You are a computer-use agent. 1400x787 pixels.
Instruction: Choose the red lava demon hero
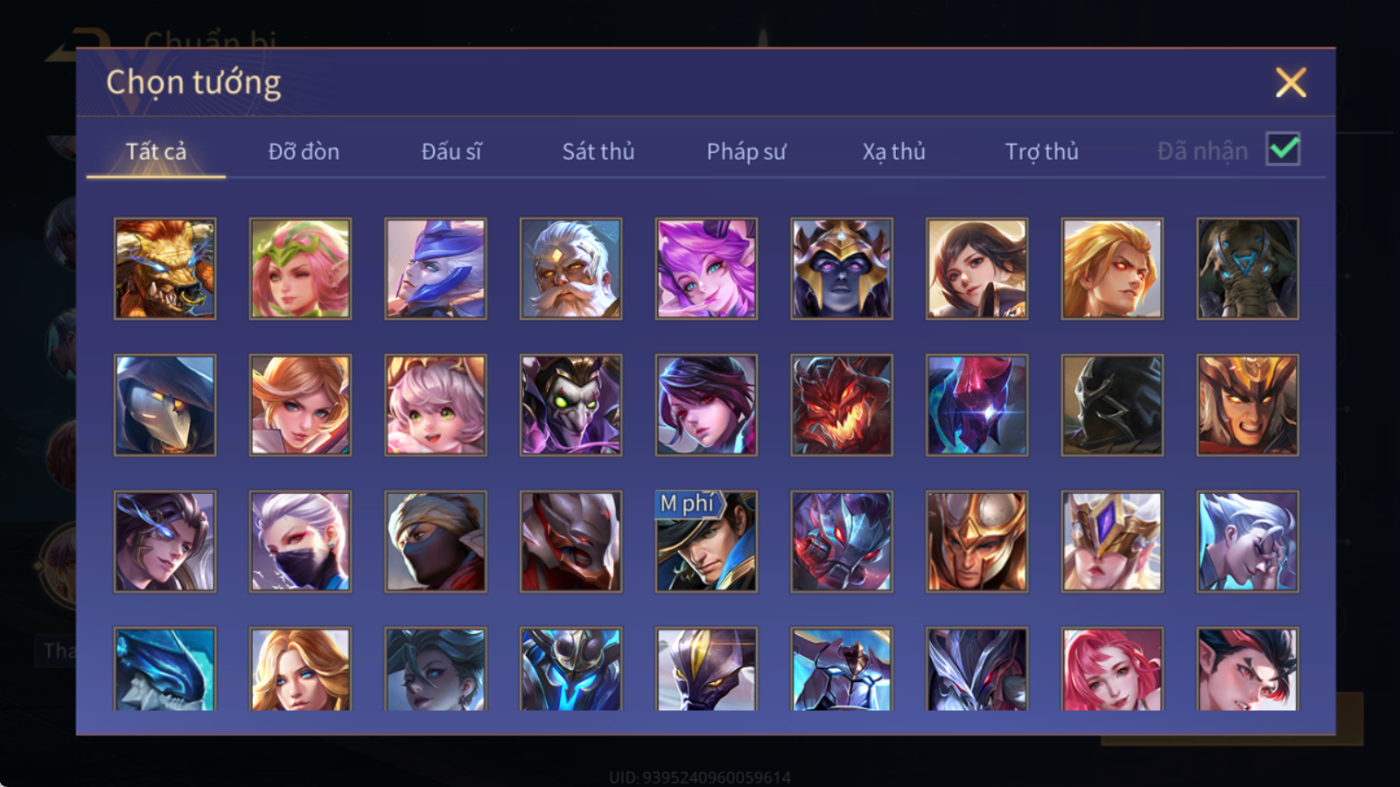[842, 405]
